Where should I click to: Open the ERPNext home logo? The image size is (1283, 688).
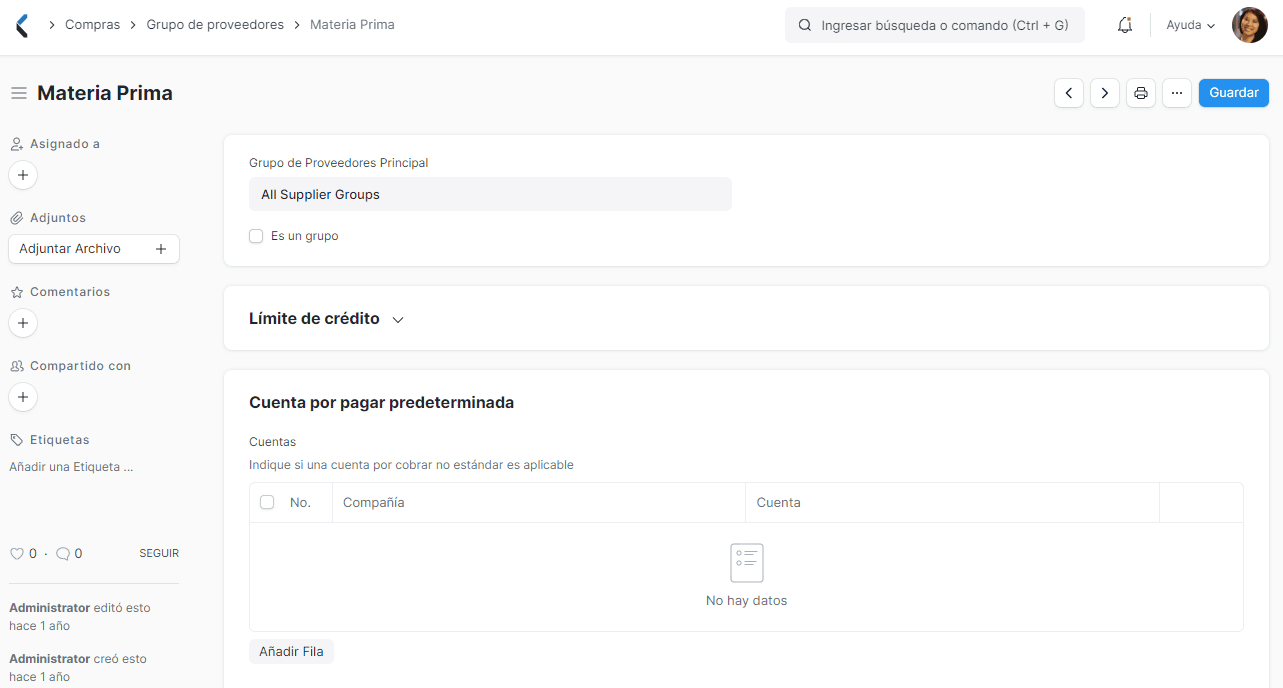click(x=22, y=25)
